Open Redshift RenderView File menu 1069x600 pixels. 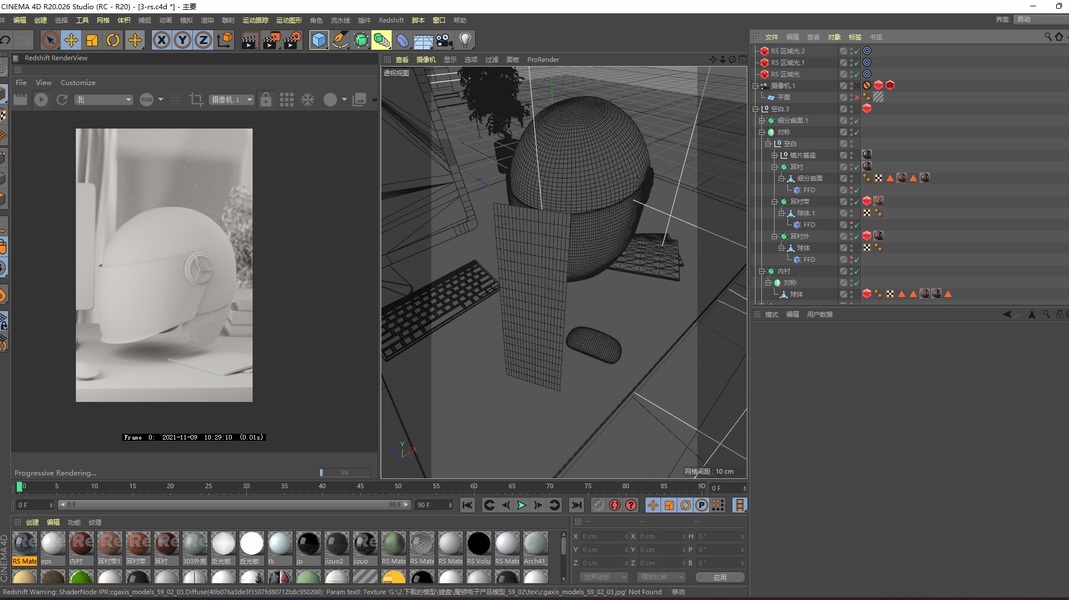coord(21,82)
